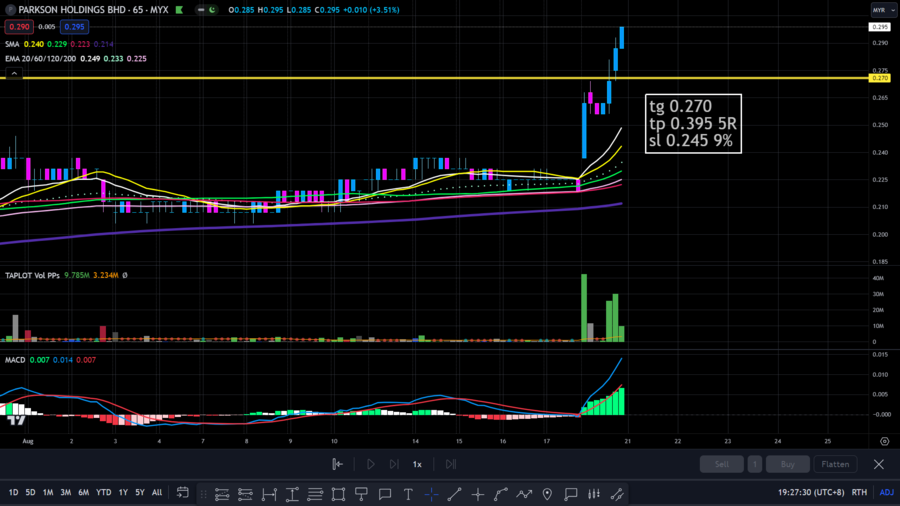Click the Buy button

pyautogui.click(x=788, y=464)
